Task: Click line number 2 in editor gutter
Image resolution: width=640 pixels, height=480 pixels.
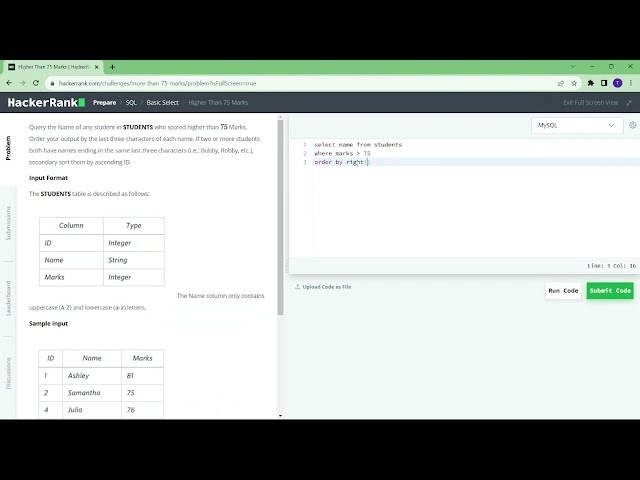Action: (304, 153)
